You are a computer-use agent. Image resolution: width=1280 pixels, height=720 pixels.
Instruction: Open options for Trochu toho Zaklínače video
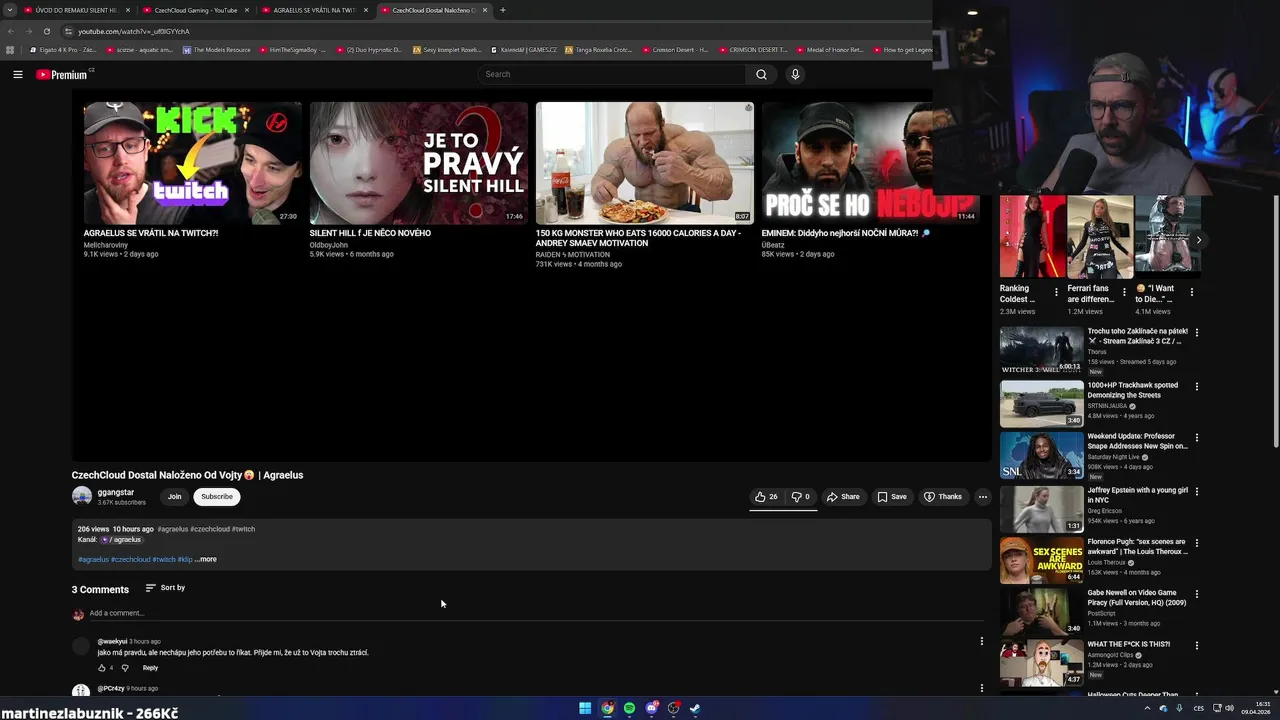pos(1196,332)
